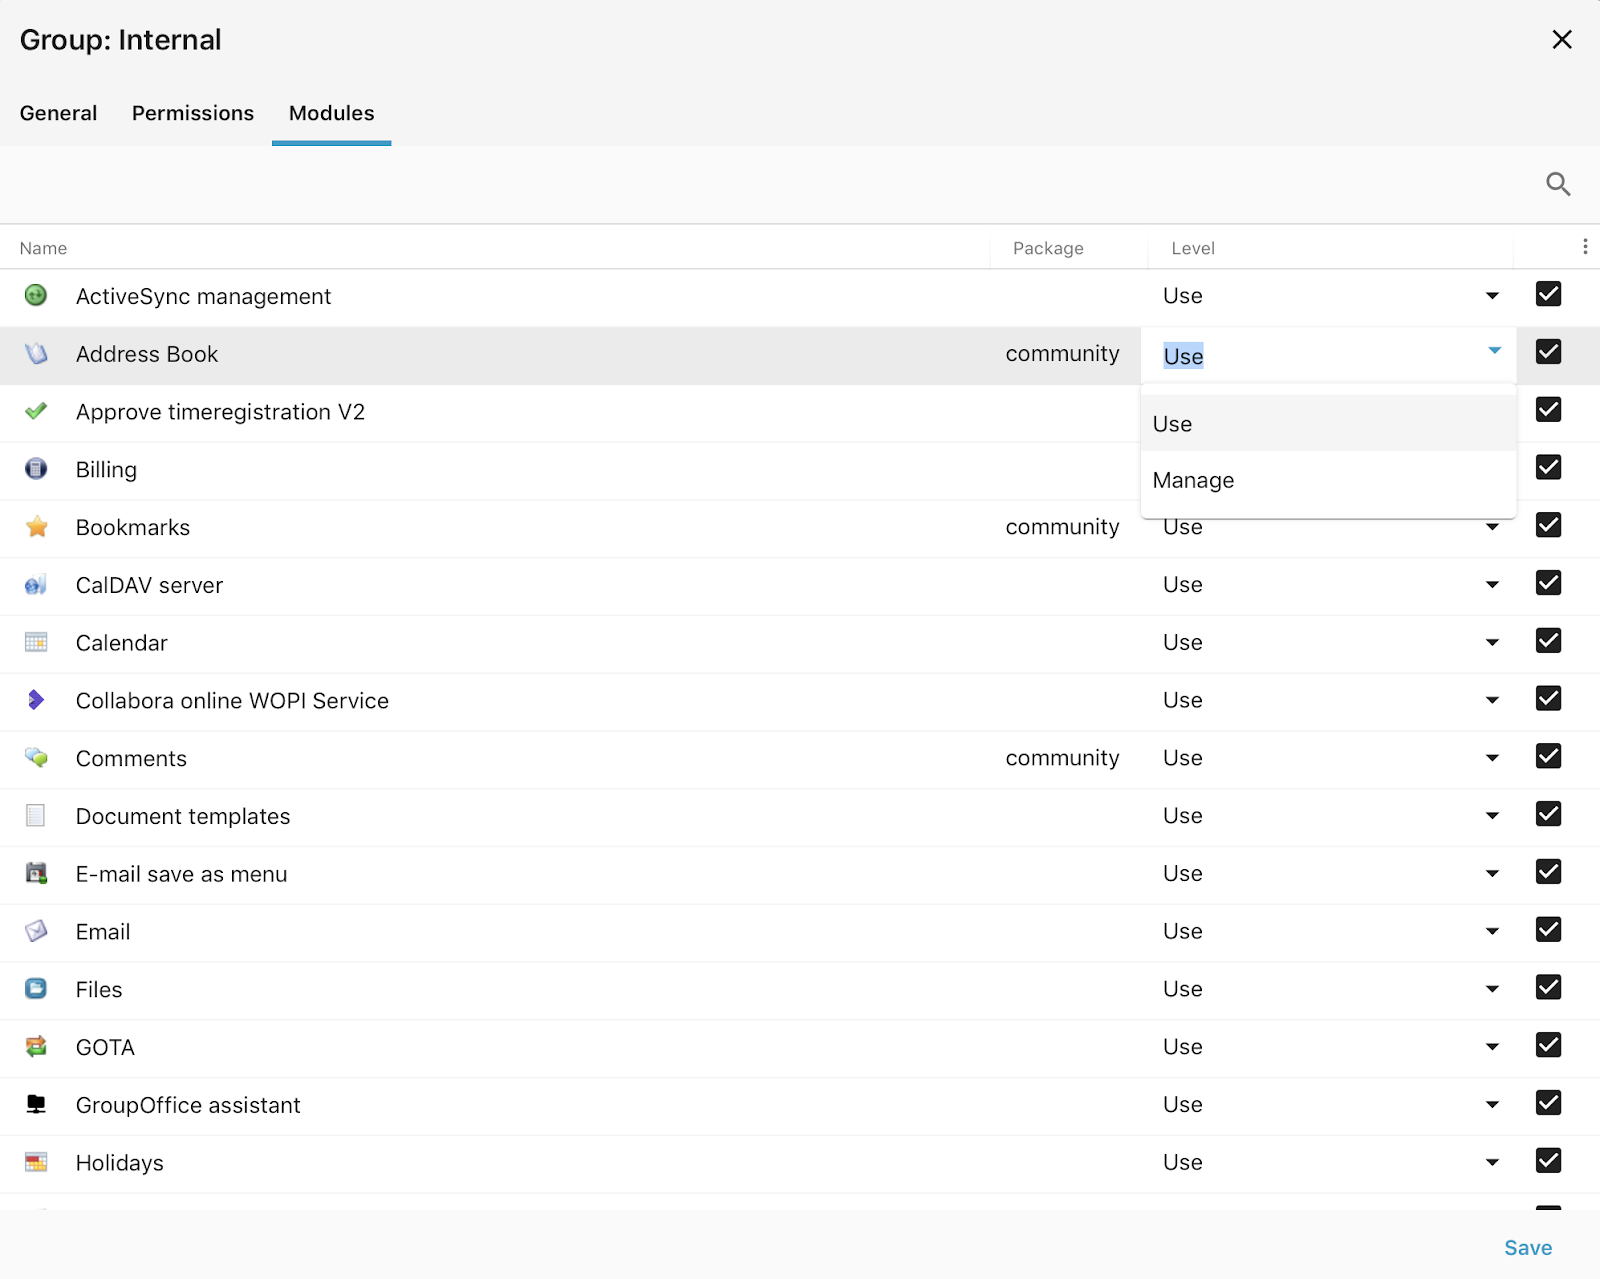Screen dimensions: 1600x1279
Task: Click the Bookmarks star icon
Action: point(37,527)
